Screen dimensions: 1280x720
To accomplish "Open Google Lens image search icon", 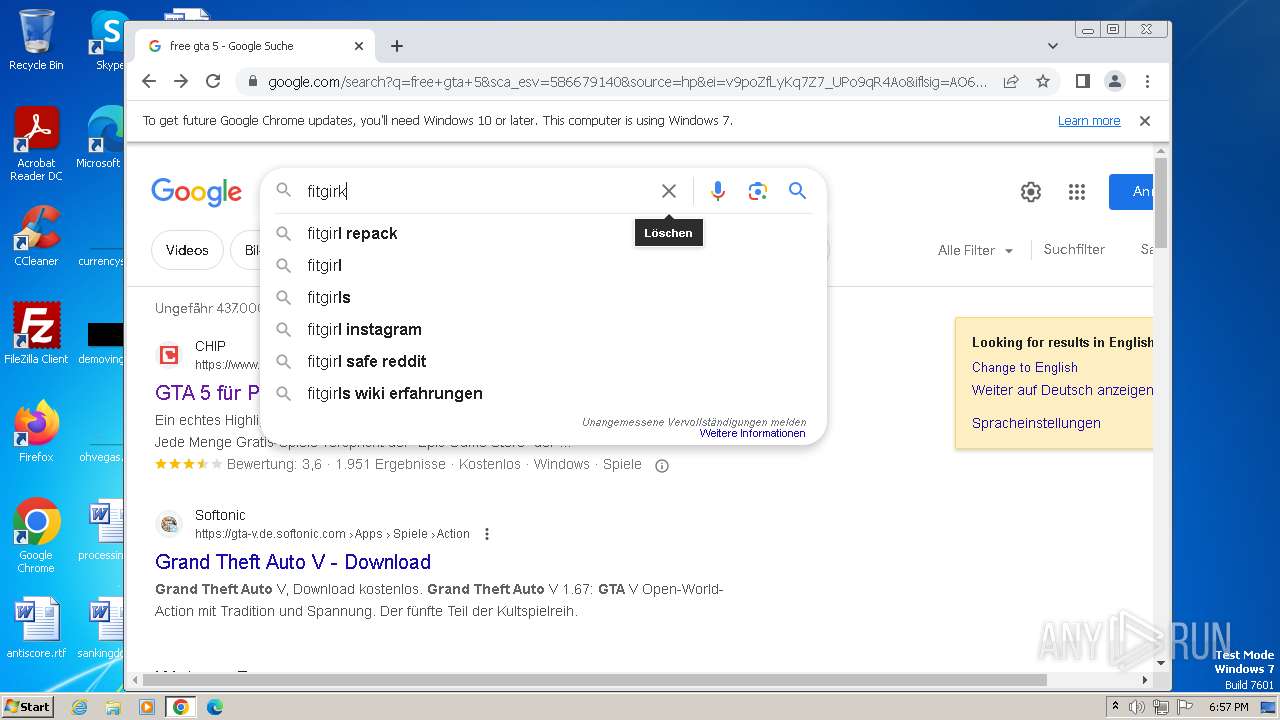I will (x=758, y=191).
